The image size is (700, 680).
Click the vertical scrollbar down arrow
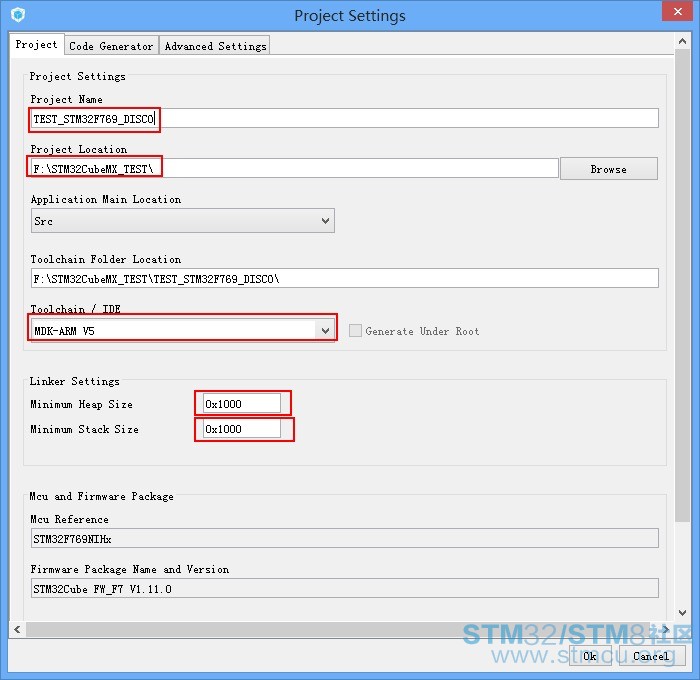pyautogui.click(x=682, y=613)
